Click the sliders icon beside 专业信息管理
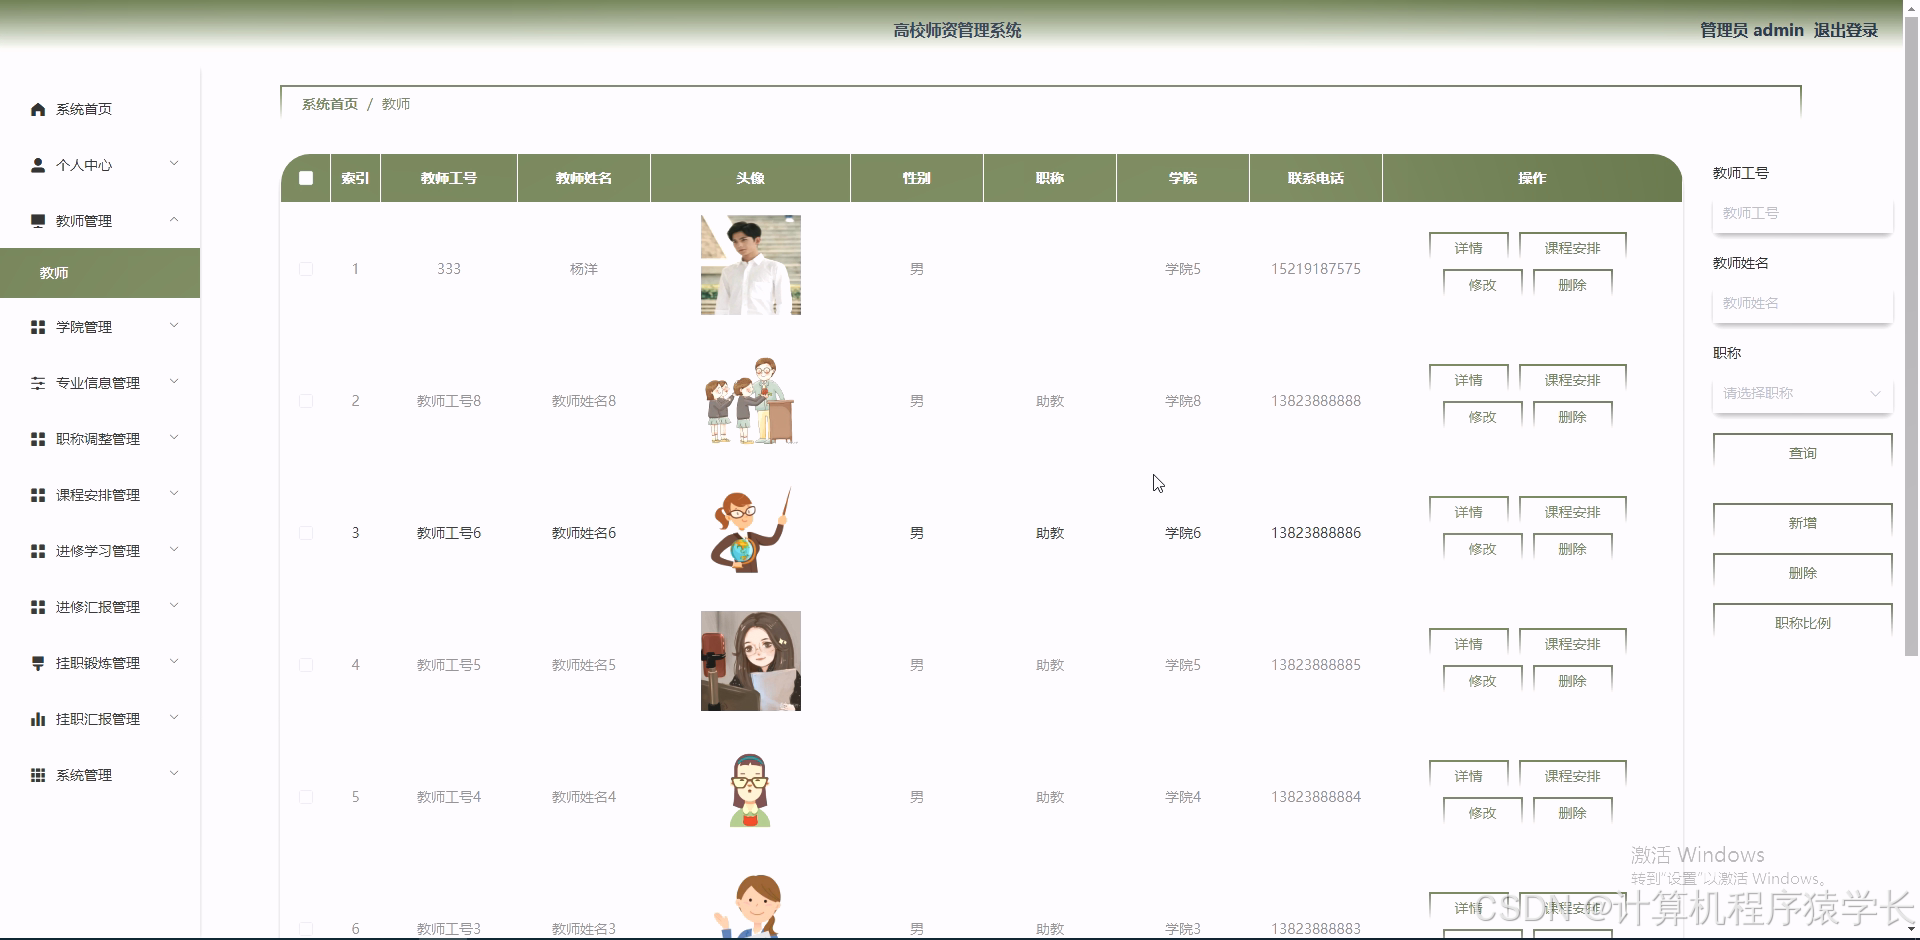 (38, 383)
